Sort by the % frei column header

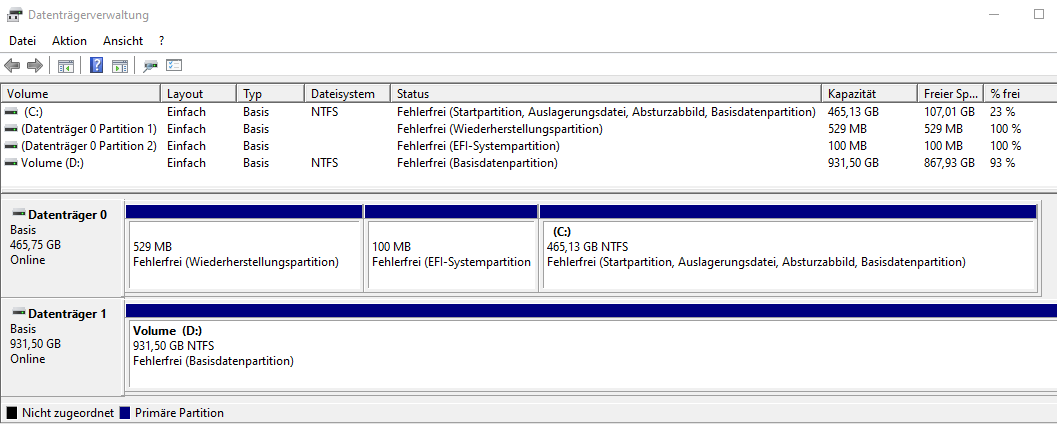click(x=1020, y=94)
